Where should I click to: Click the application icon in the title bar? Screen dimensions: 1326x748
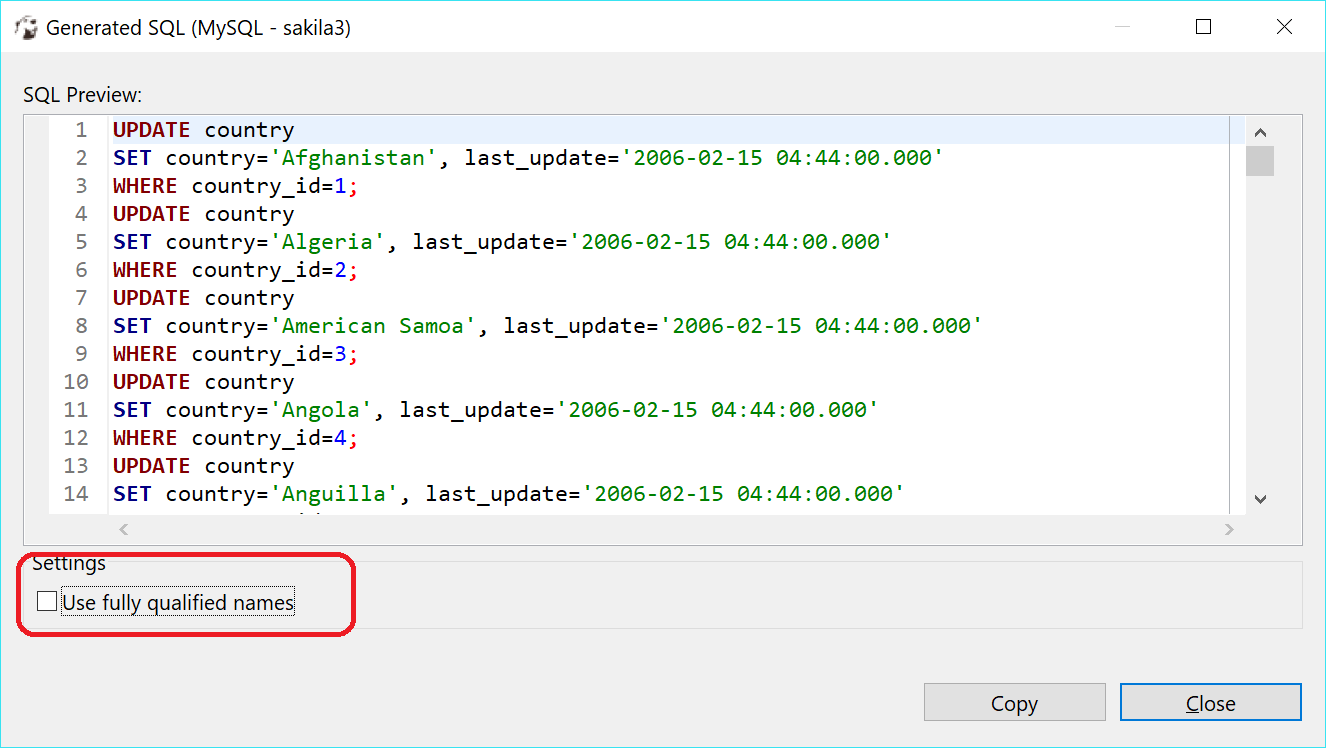[26, 27]
